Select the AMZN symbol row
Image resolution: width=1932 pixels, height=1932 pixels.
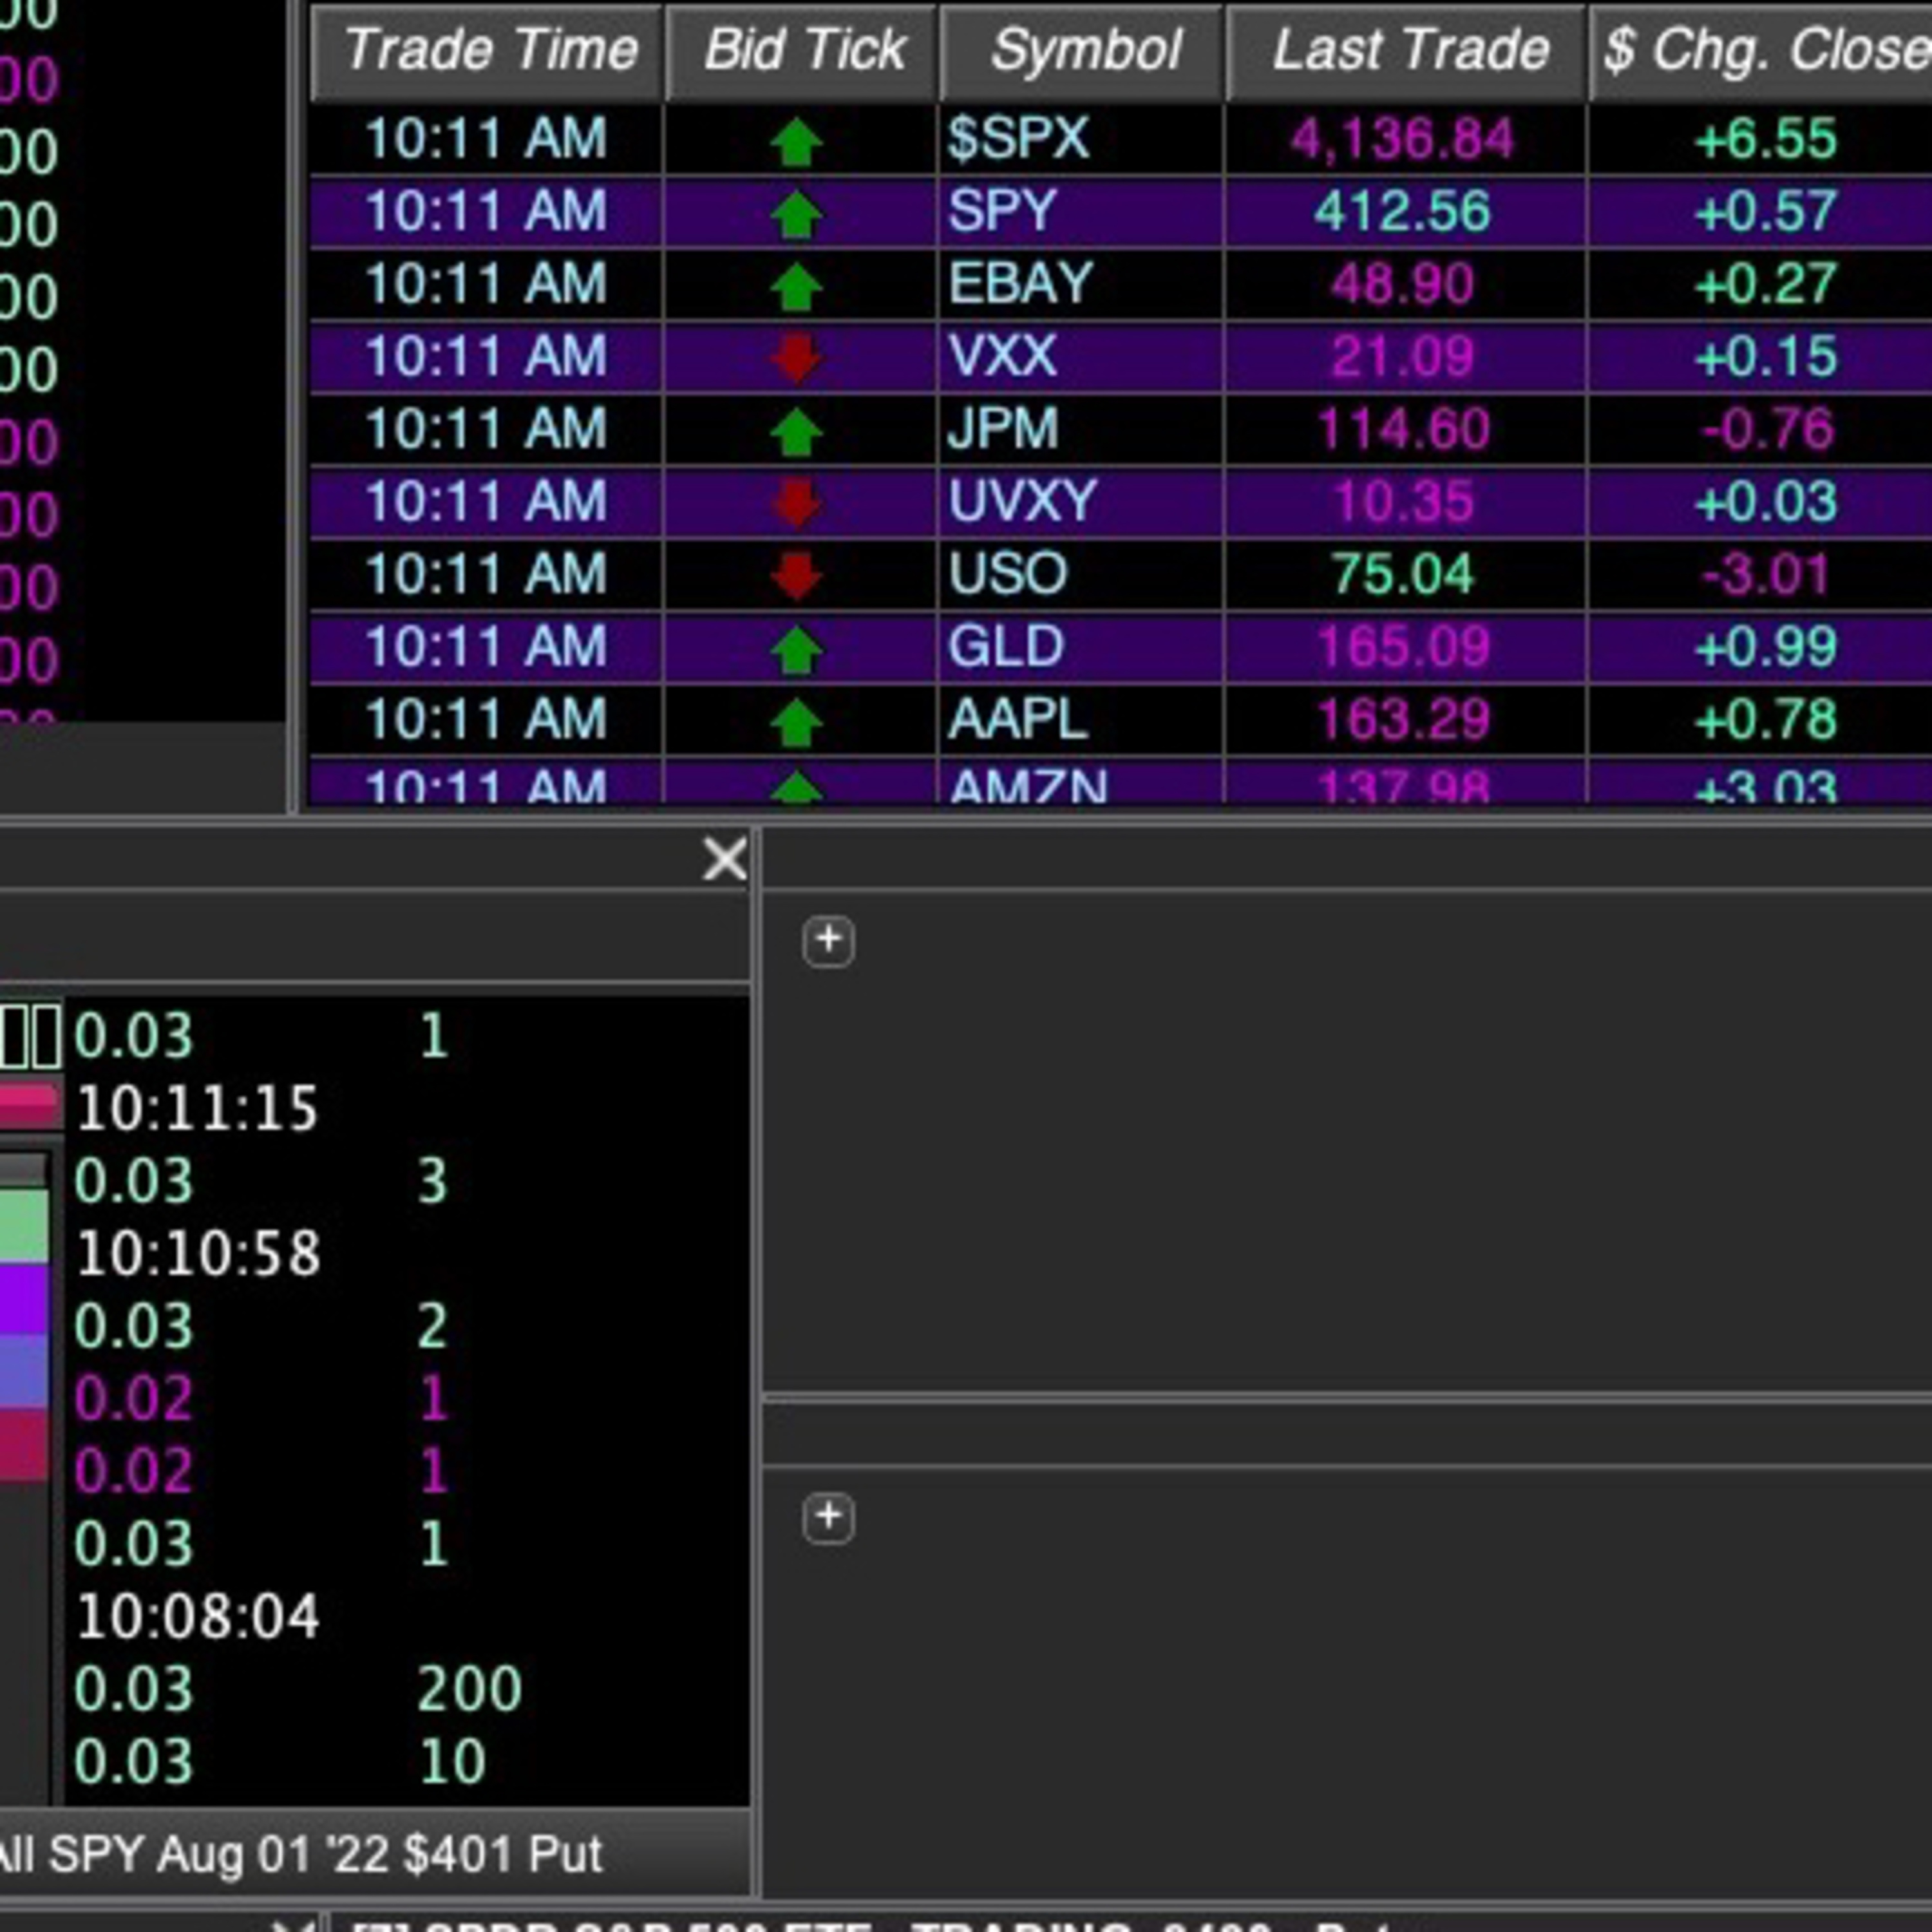[1028, 786]
